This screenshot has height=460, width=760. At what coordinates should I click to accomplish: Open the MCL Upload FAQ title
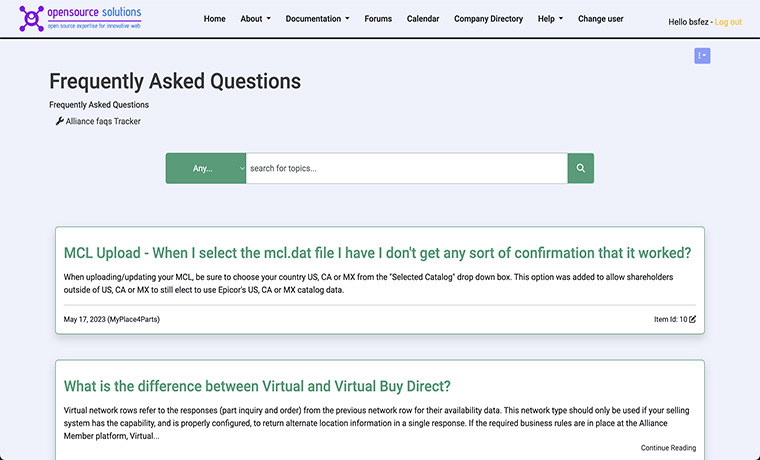point(377,253)
